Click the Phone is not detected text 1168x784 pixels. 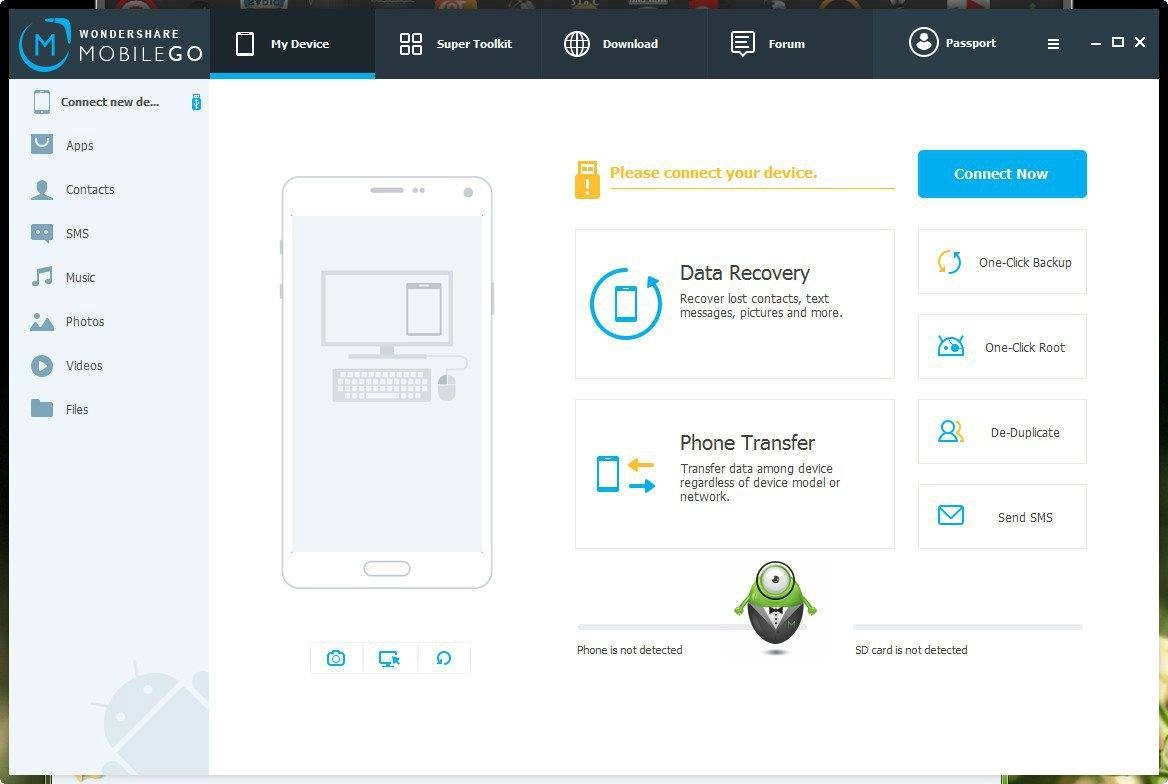pyautogui.click(x=629, y=650)
